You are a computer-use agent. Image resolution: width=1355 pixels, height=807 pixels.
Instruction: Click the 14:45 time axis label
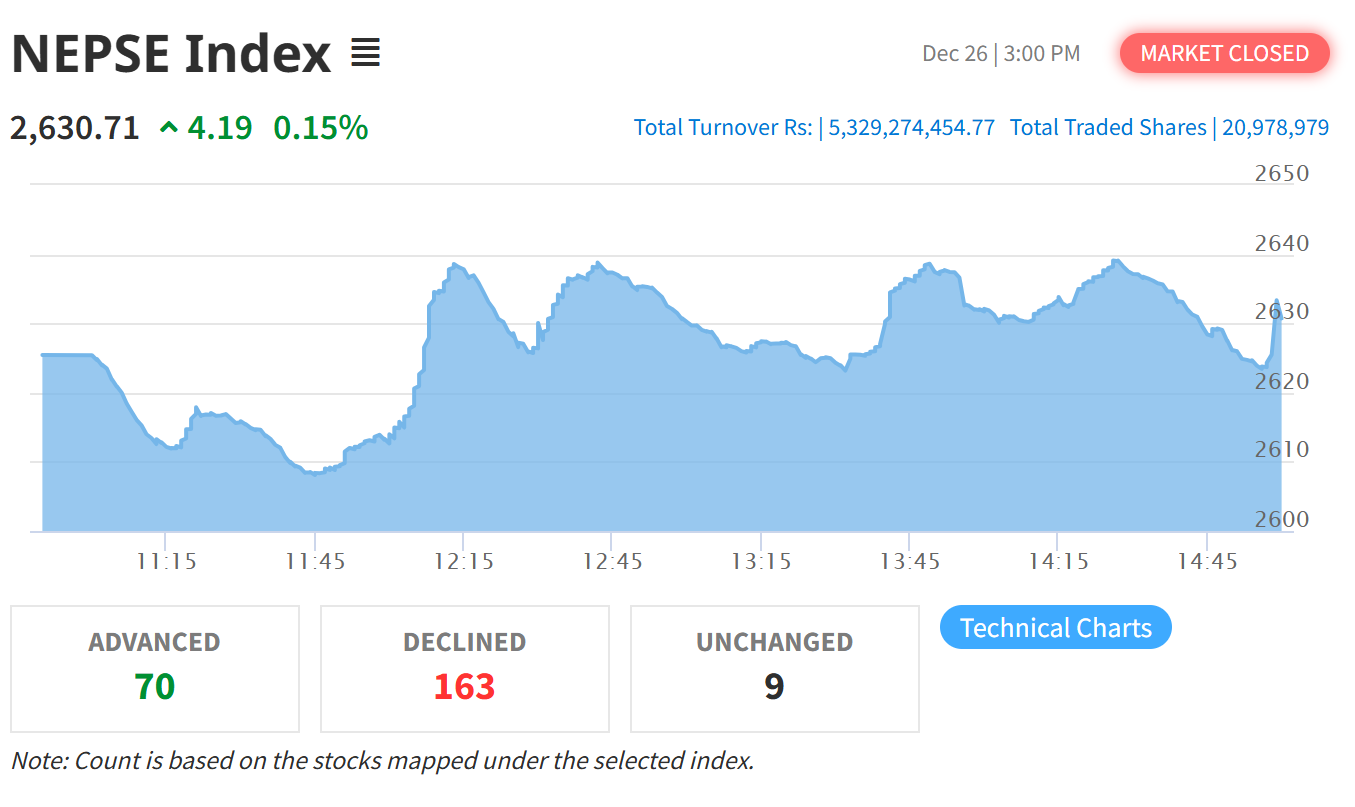(1207, 562)
